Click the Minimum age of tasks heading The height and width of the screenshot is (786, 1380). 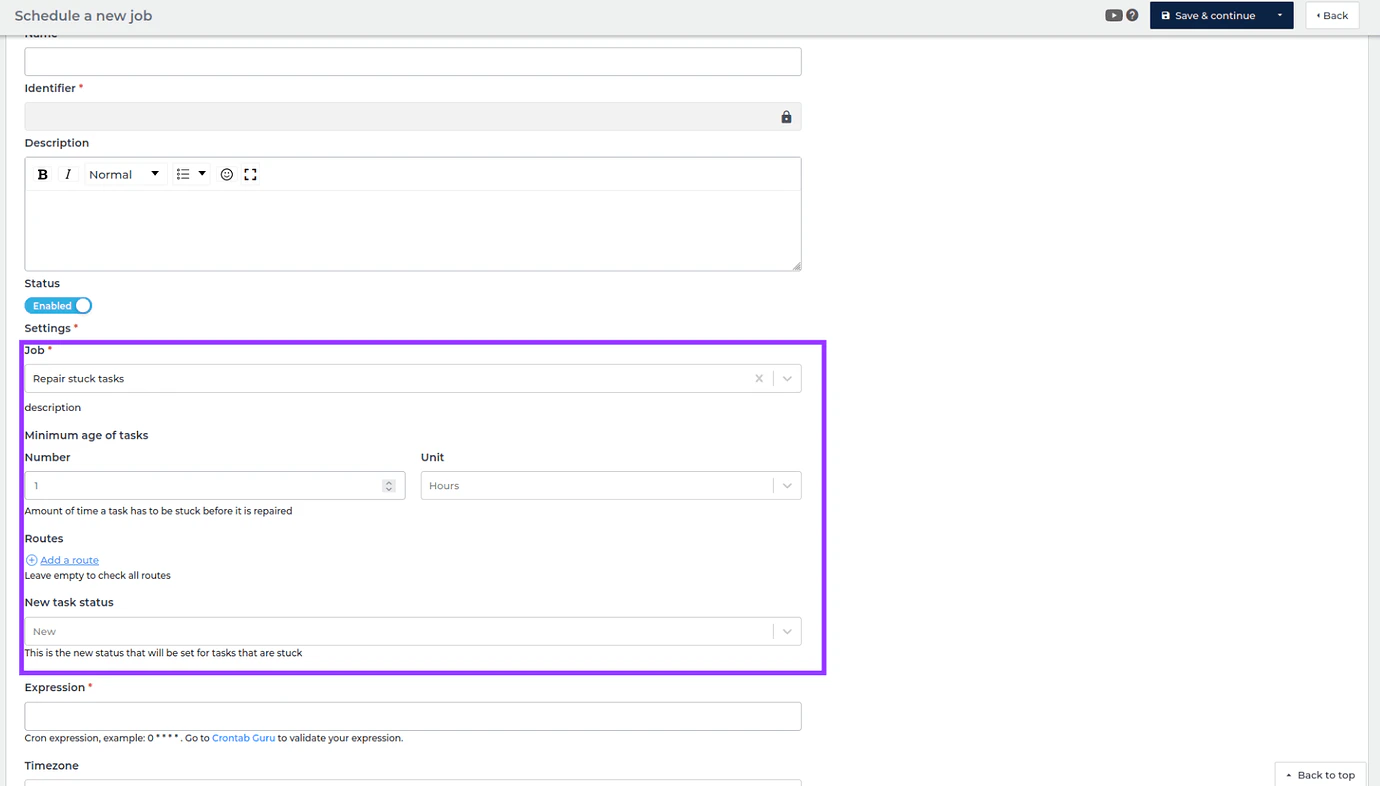point(86,435)
